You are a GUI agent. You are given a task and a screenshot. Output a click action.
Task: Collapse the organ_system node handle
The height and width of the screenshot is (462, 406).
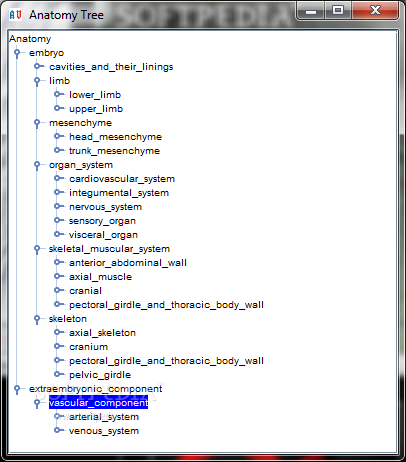[x=37, y=165]
